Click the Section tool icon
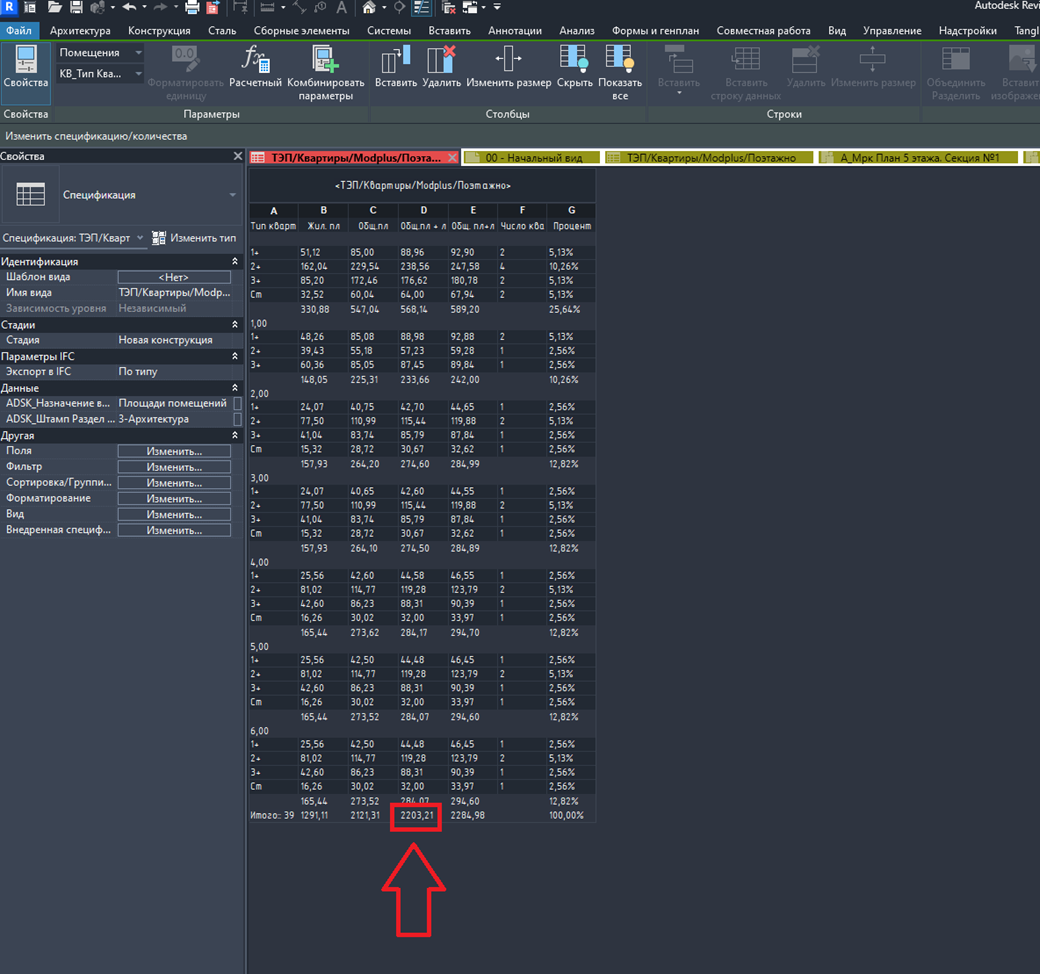1040x974 pixels. pos(399,8)
